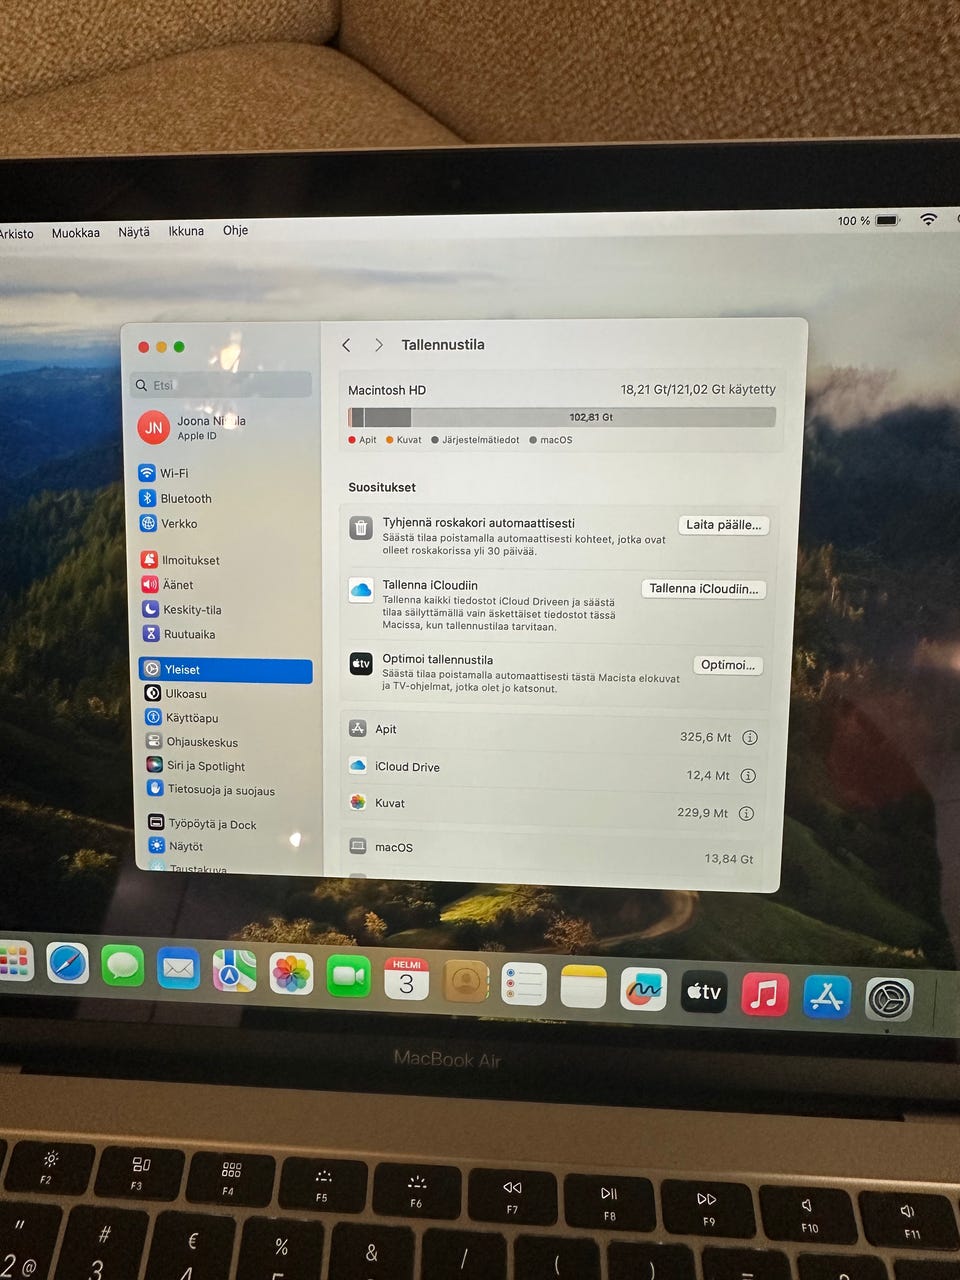Open Freeform from the Dock
960x1280 pixels.
click(x=644, y=989)
